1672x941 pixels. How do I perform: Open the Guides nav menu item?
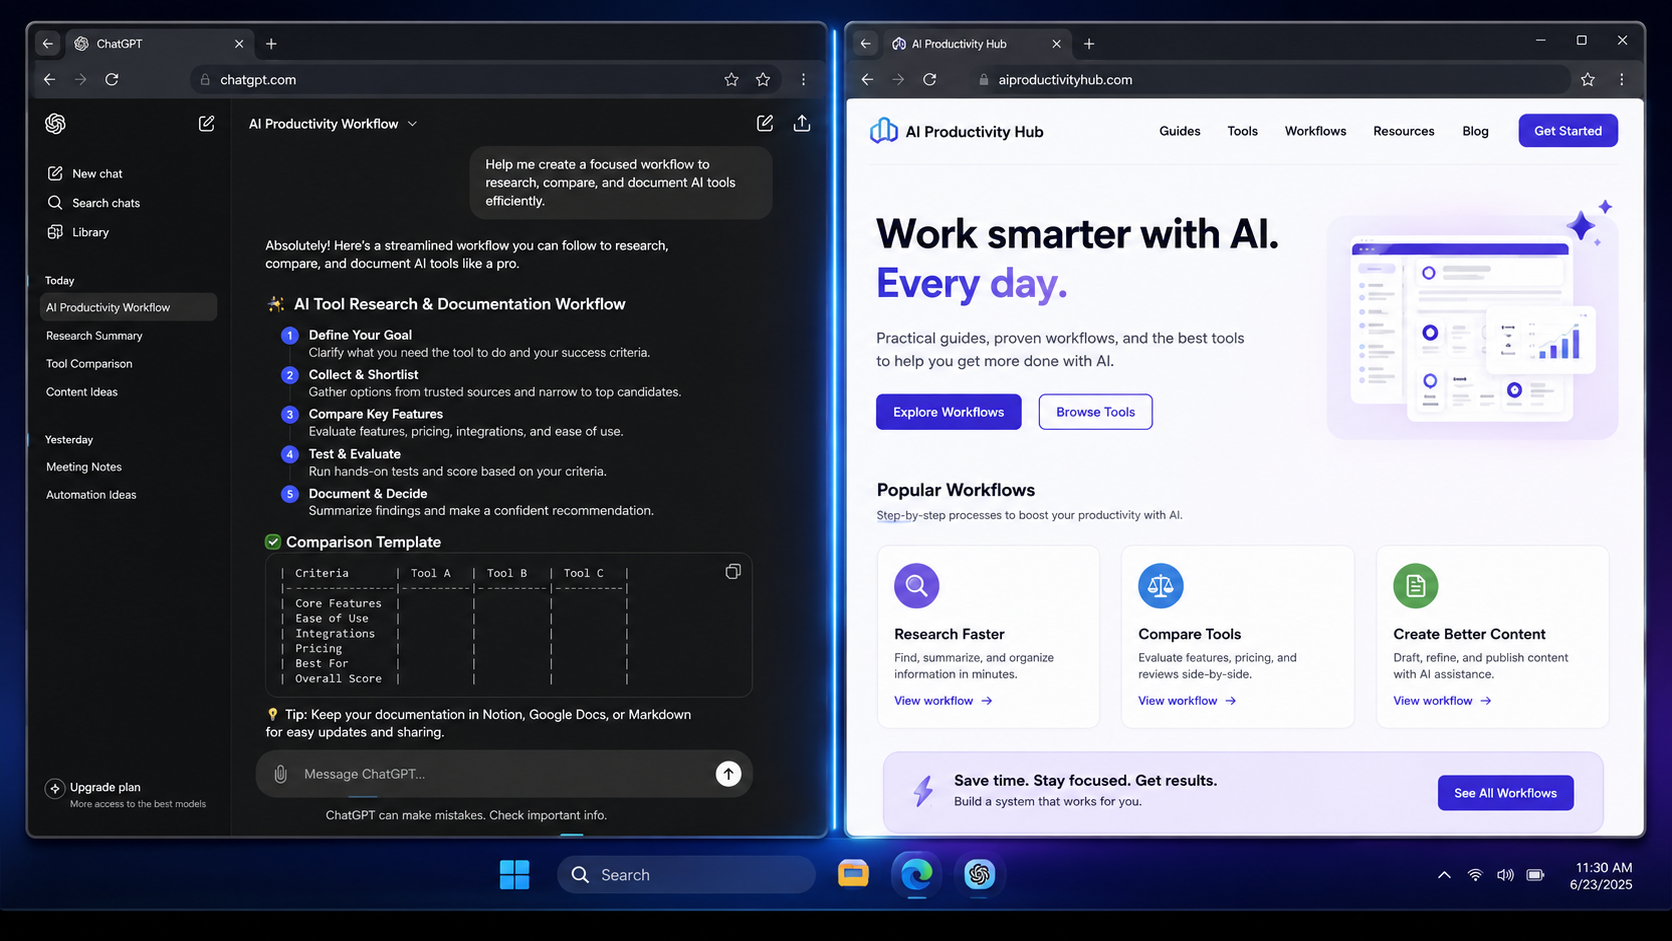pos(1179,131)
